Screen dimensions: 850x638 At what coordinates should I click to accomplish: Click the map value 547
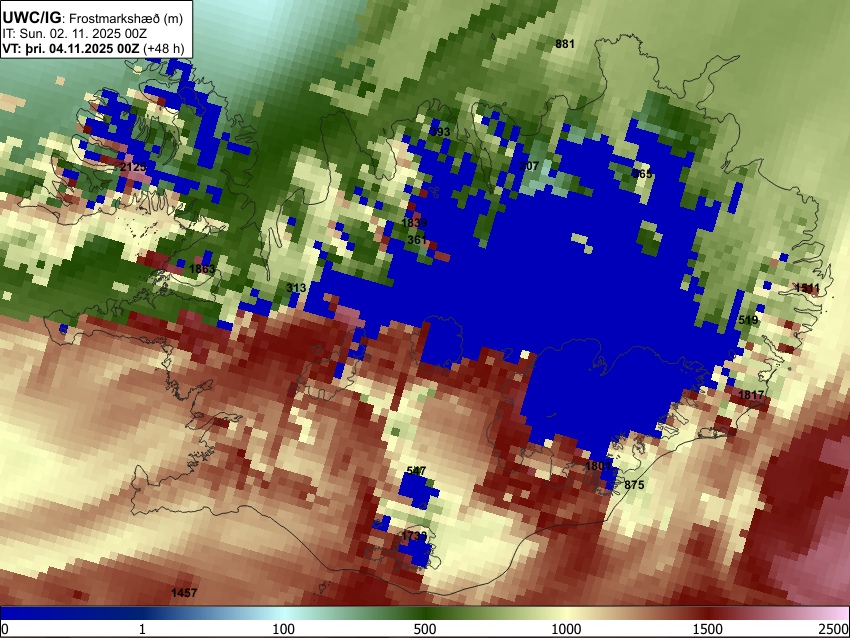(416, 471)
